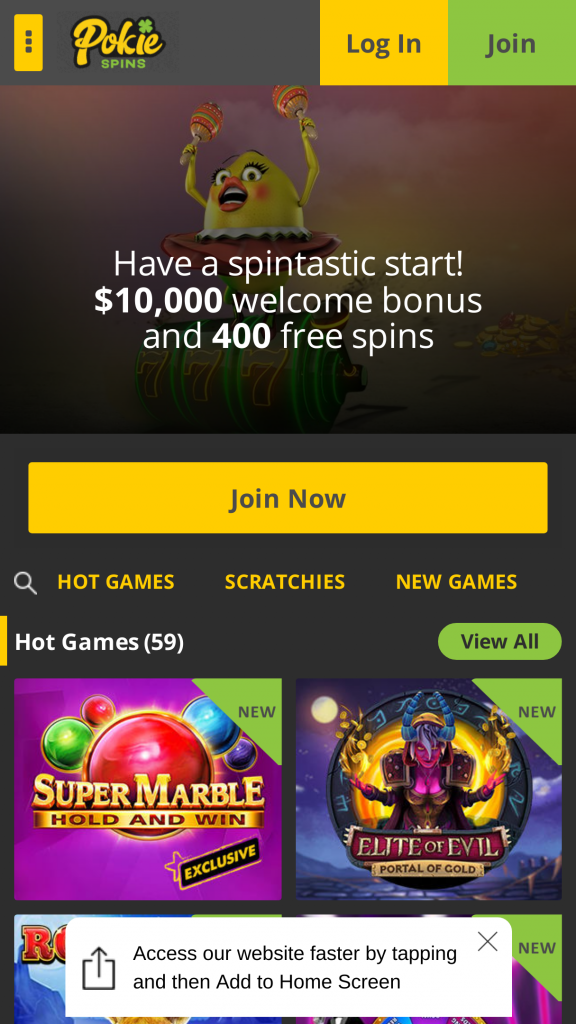
Task: Tap the Exclusive star badge on Super Marble
Action: tap(212, 863)
